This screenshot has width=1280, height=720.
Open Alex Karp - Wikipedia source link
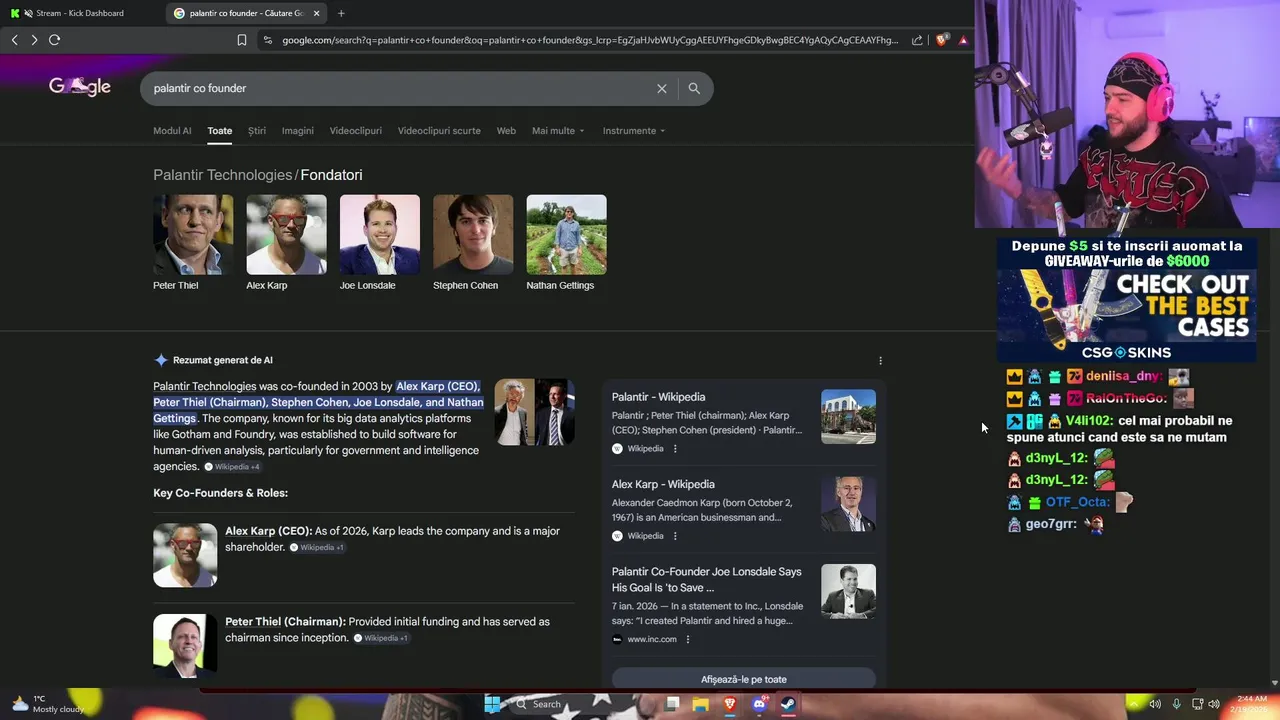663,484
